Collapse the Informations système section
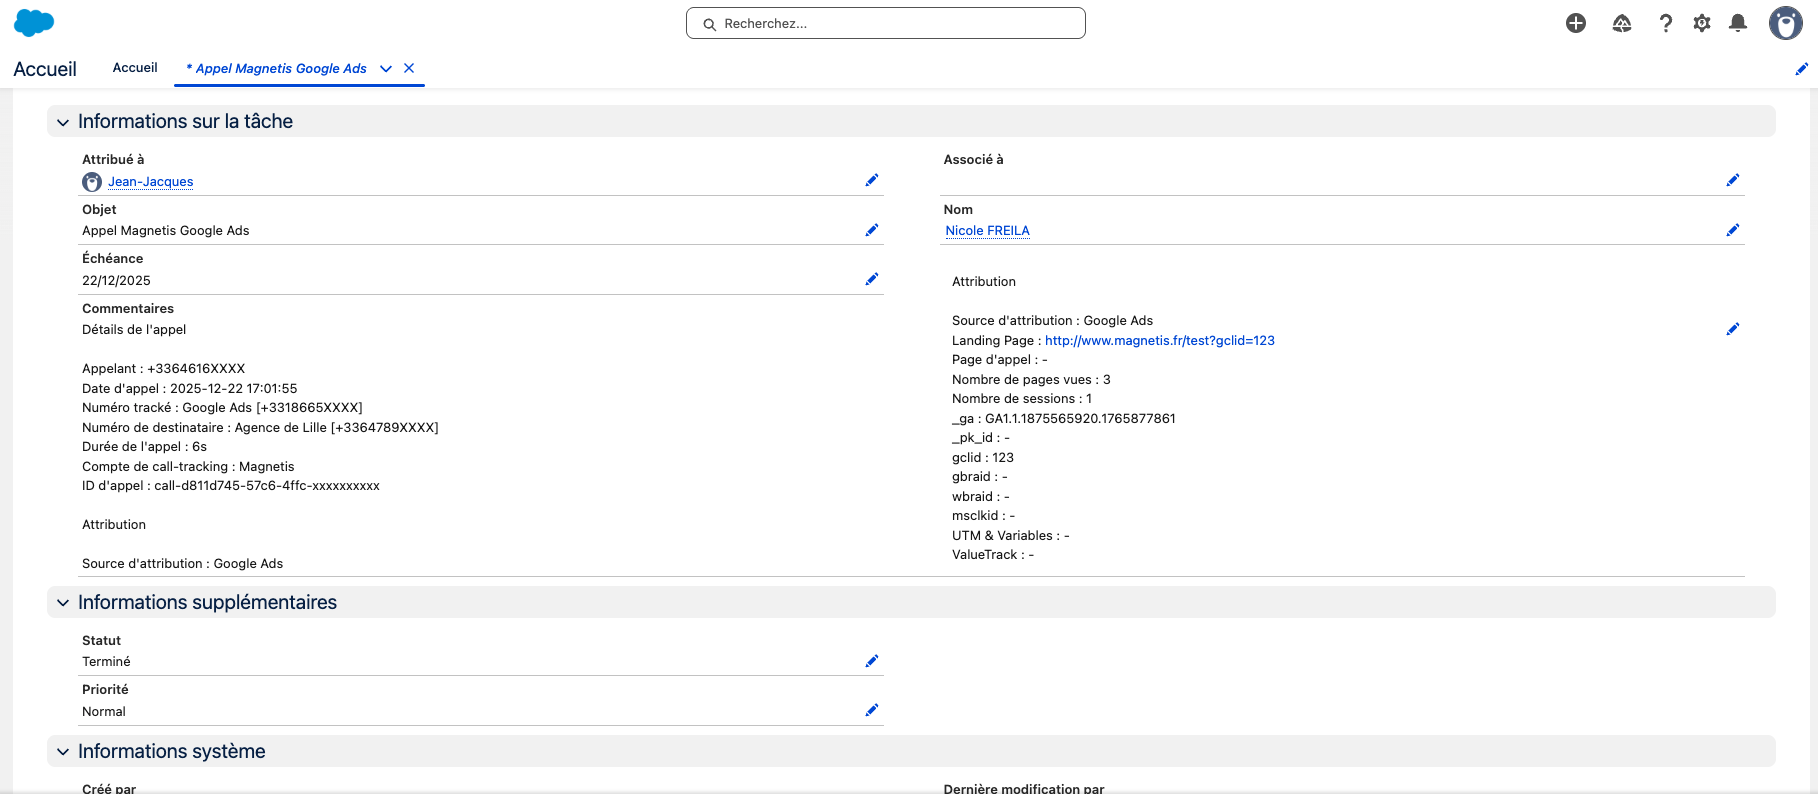 click(63, 752)
